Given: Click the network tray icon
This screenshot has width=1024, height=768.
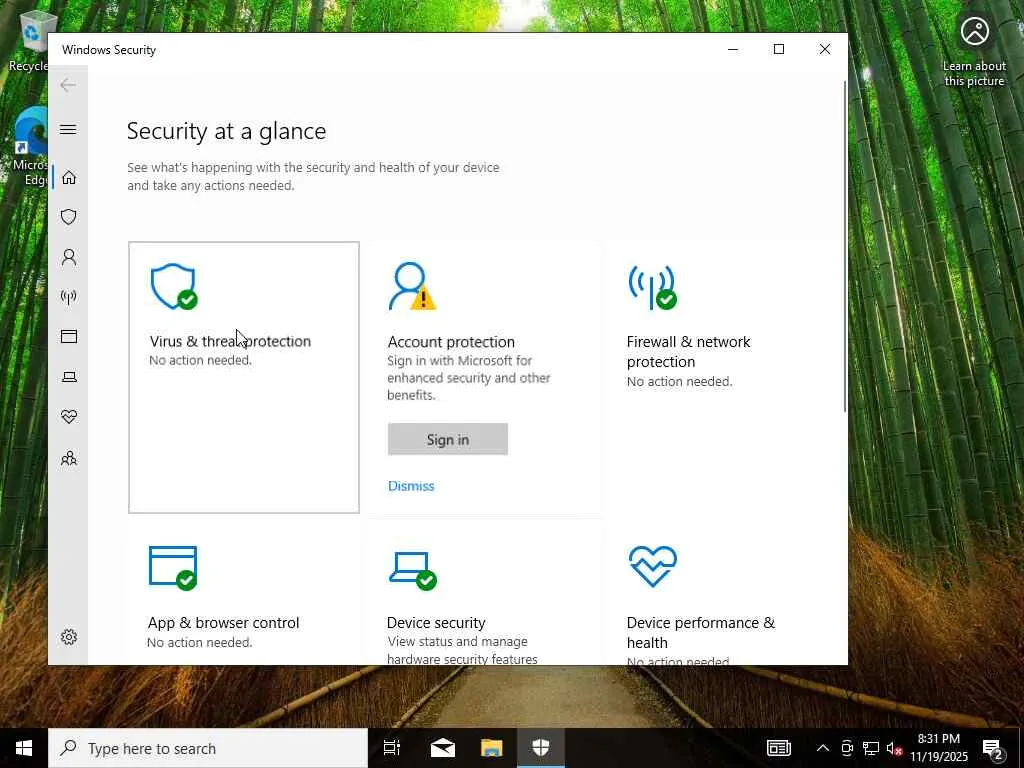Looking at the screenshot, I should pyautogui.click(x=871, y=748).
